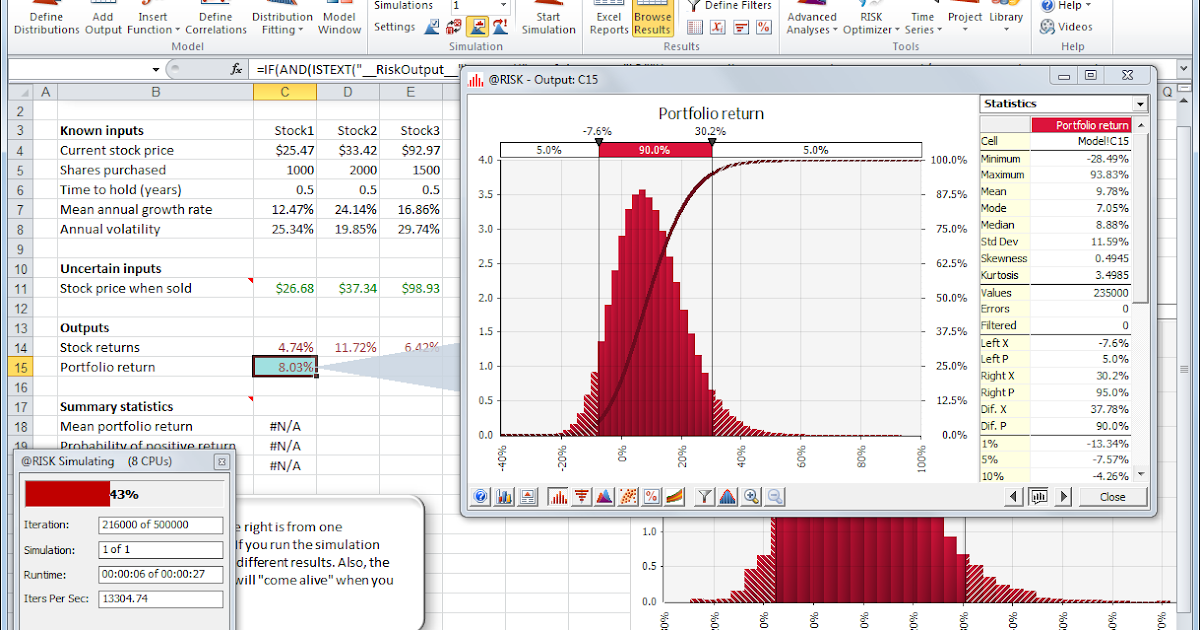Select cell C11 with $26.68
The height and width of the screenshot is (630, 1200).
(285, 288)
